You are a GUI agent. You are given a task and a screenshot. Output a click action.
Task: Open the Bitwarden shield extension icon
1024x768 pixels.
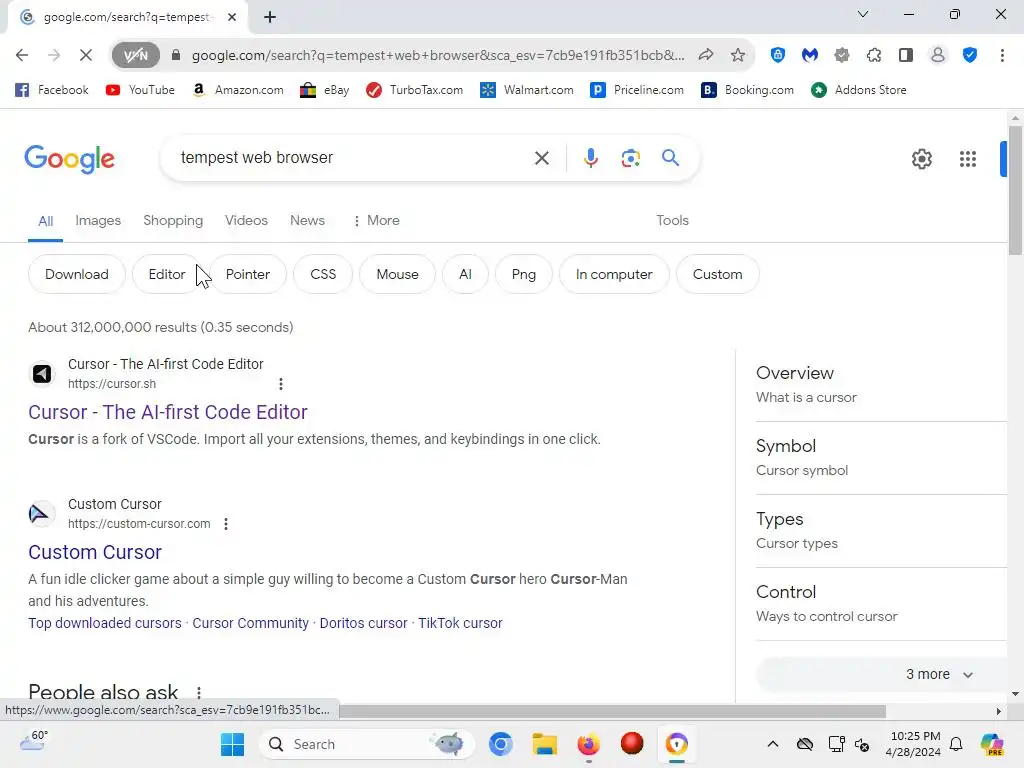[777, 56]
